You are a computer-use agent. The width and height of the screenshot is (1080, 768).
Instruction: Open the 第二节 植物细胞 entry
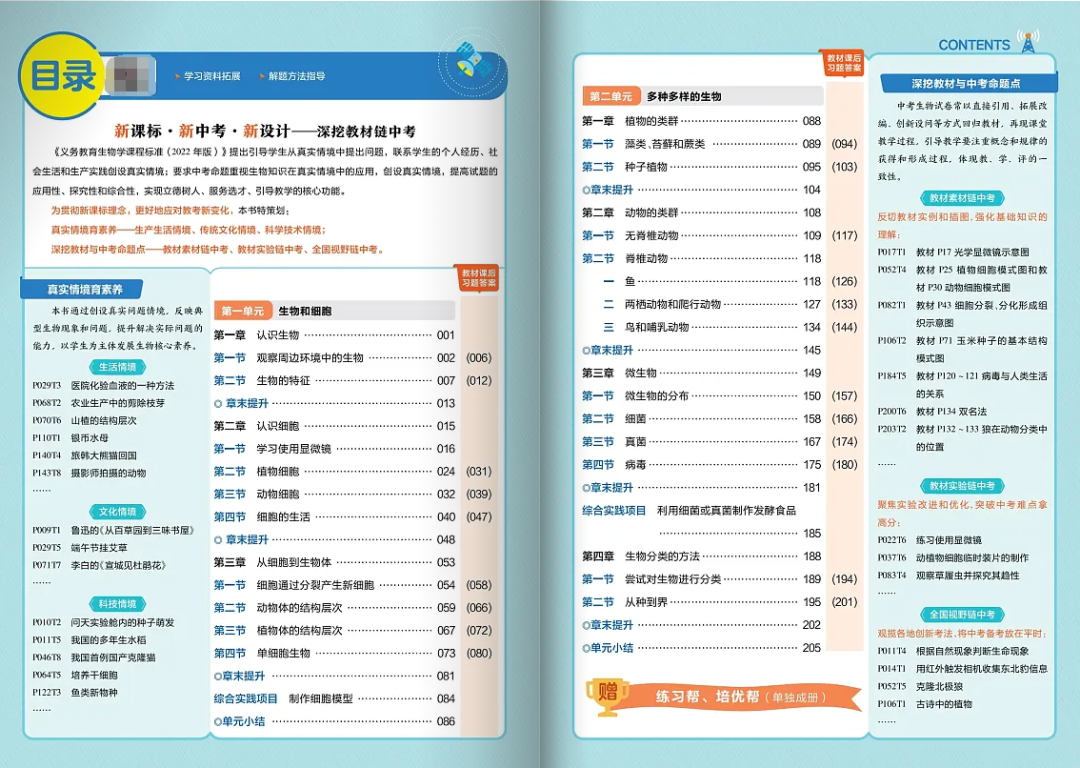coord(334,472)
